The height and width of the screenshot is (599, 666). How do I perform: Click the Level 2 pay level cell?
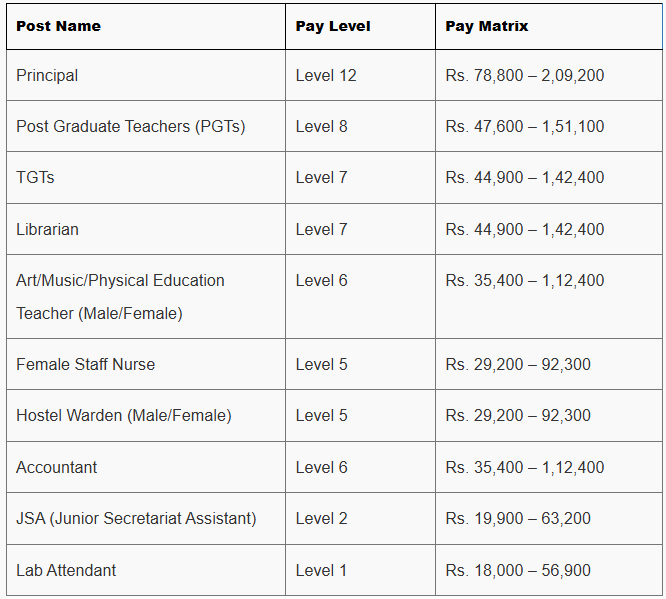click(x=322, y=518)
